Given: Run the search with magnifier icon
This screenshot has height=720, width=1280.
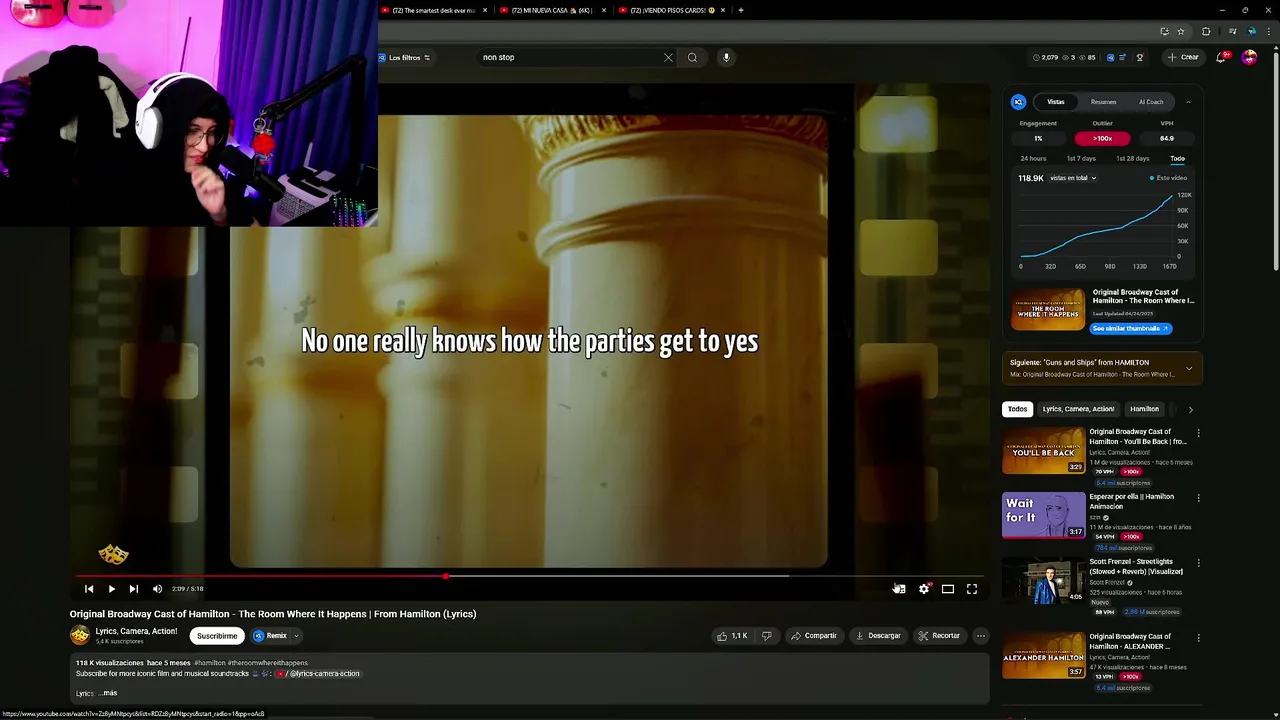Looking at the screenshot, I should click(x=692, y=58).
